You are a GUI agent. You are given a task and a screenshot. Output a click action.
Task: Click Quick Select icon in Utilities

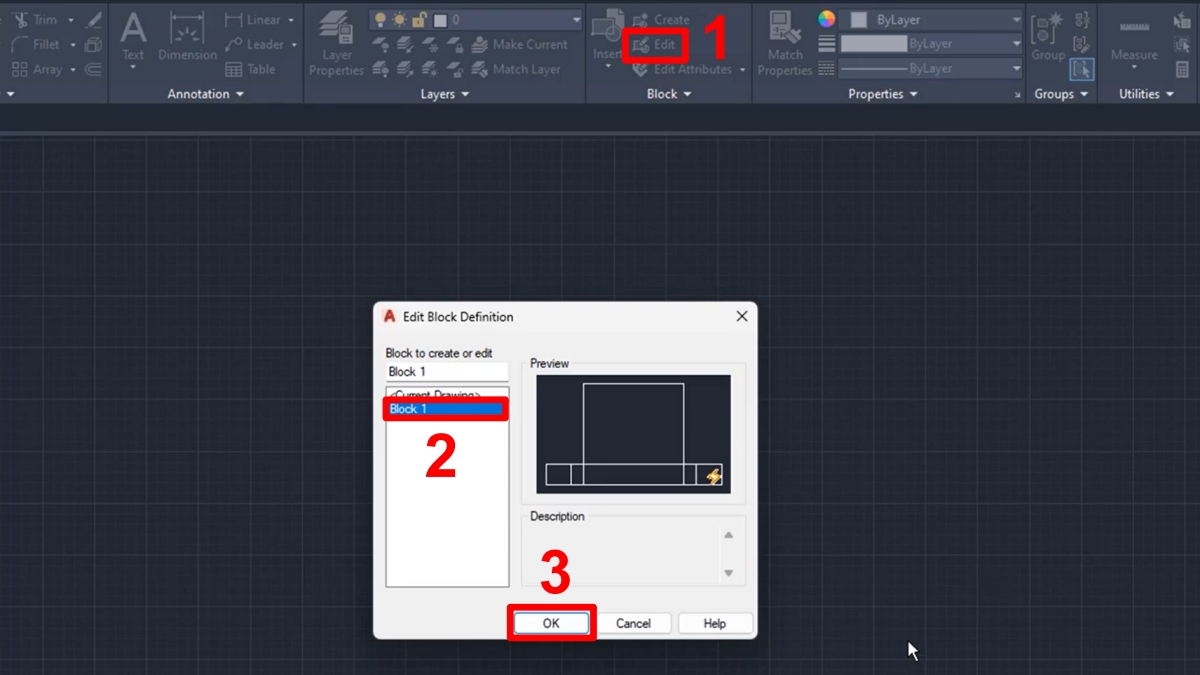[x=1183, y=19]
